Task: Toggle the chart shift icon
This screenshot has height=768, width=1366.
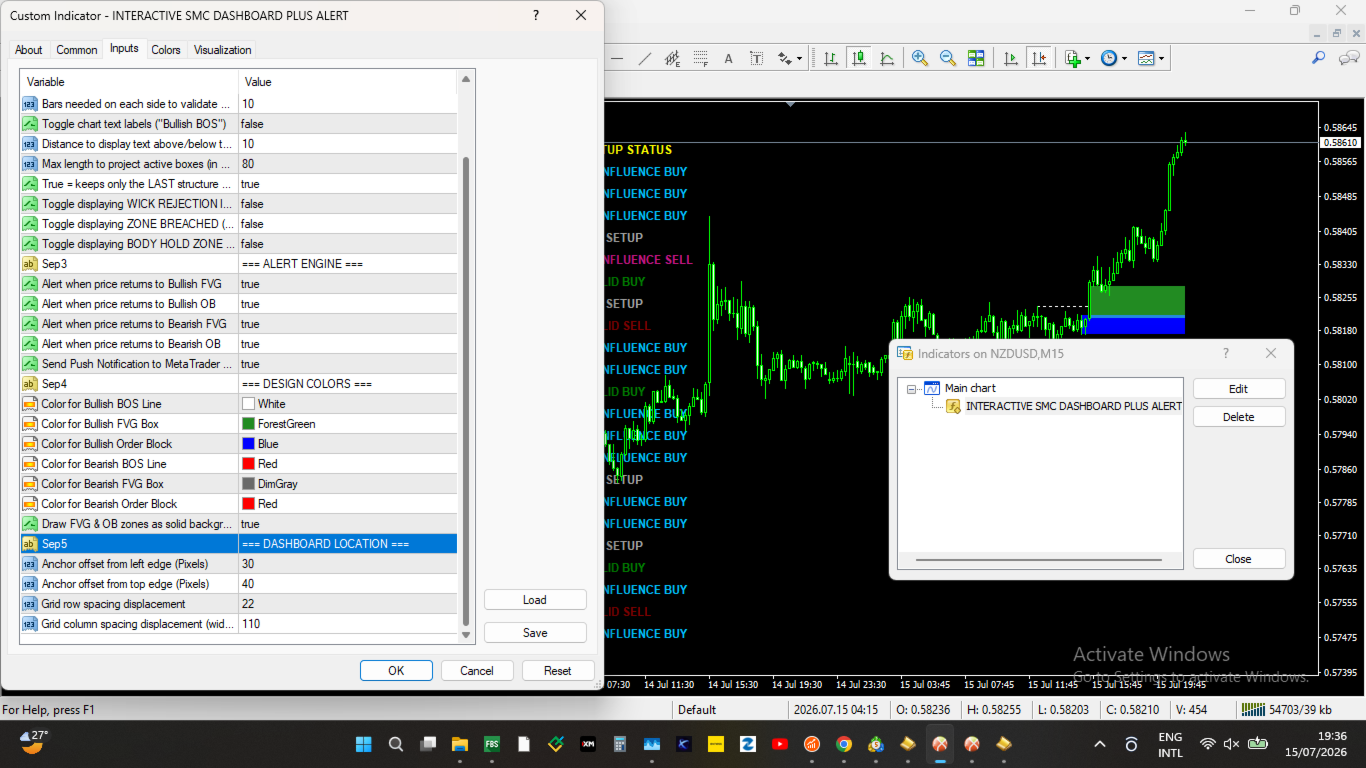Action: coord(1040,58)
